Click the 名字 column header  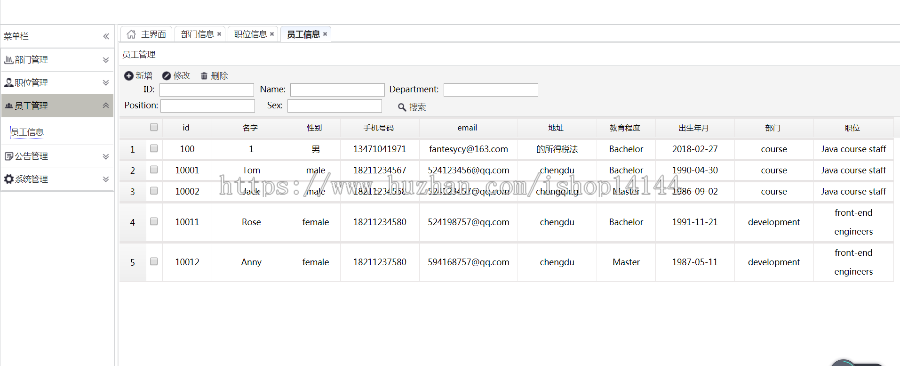tap(250, 127)
